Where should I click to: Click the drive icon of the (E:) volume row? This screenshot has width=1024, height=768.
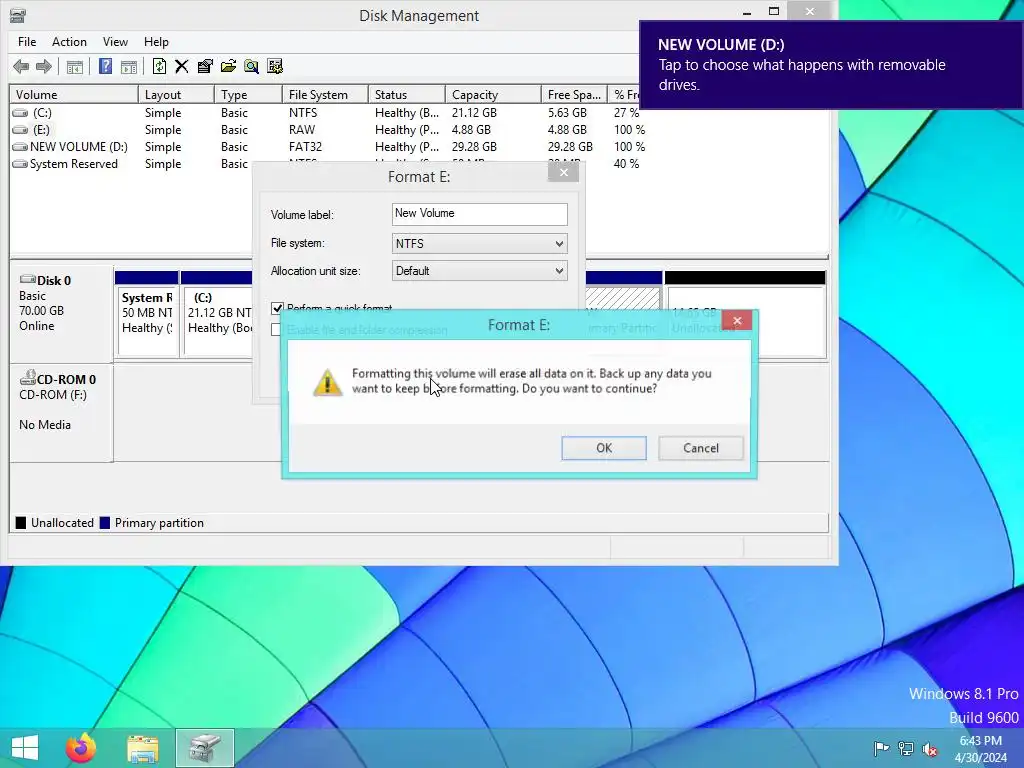click(20, 130)
